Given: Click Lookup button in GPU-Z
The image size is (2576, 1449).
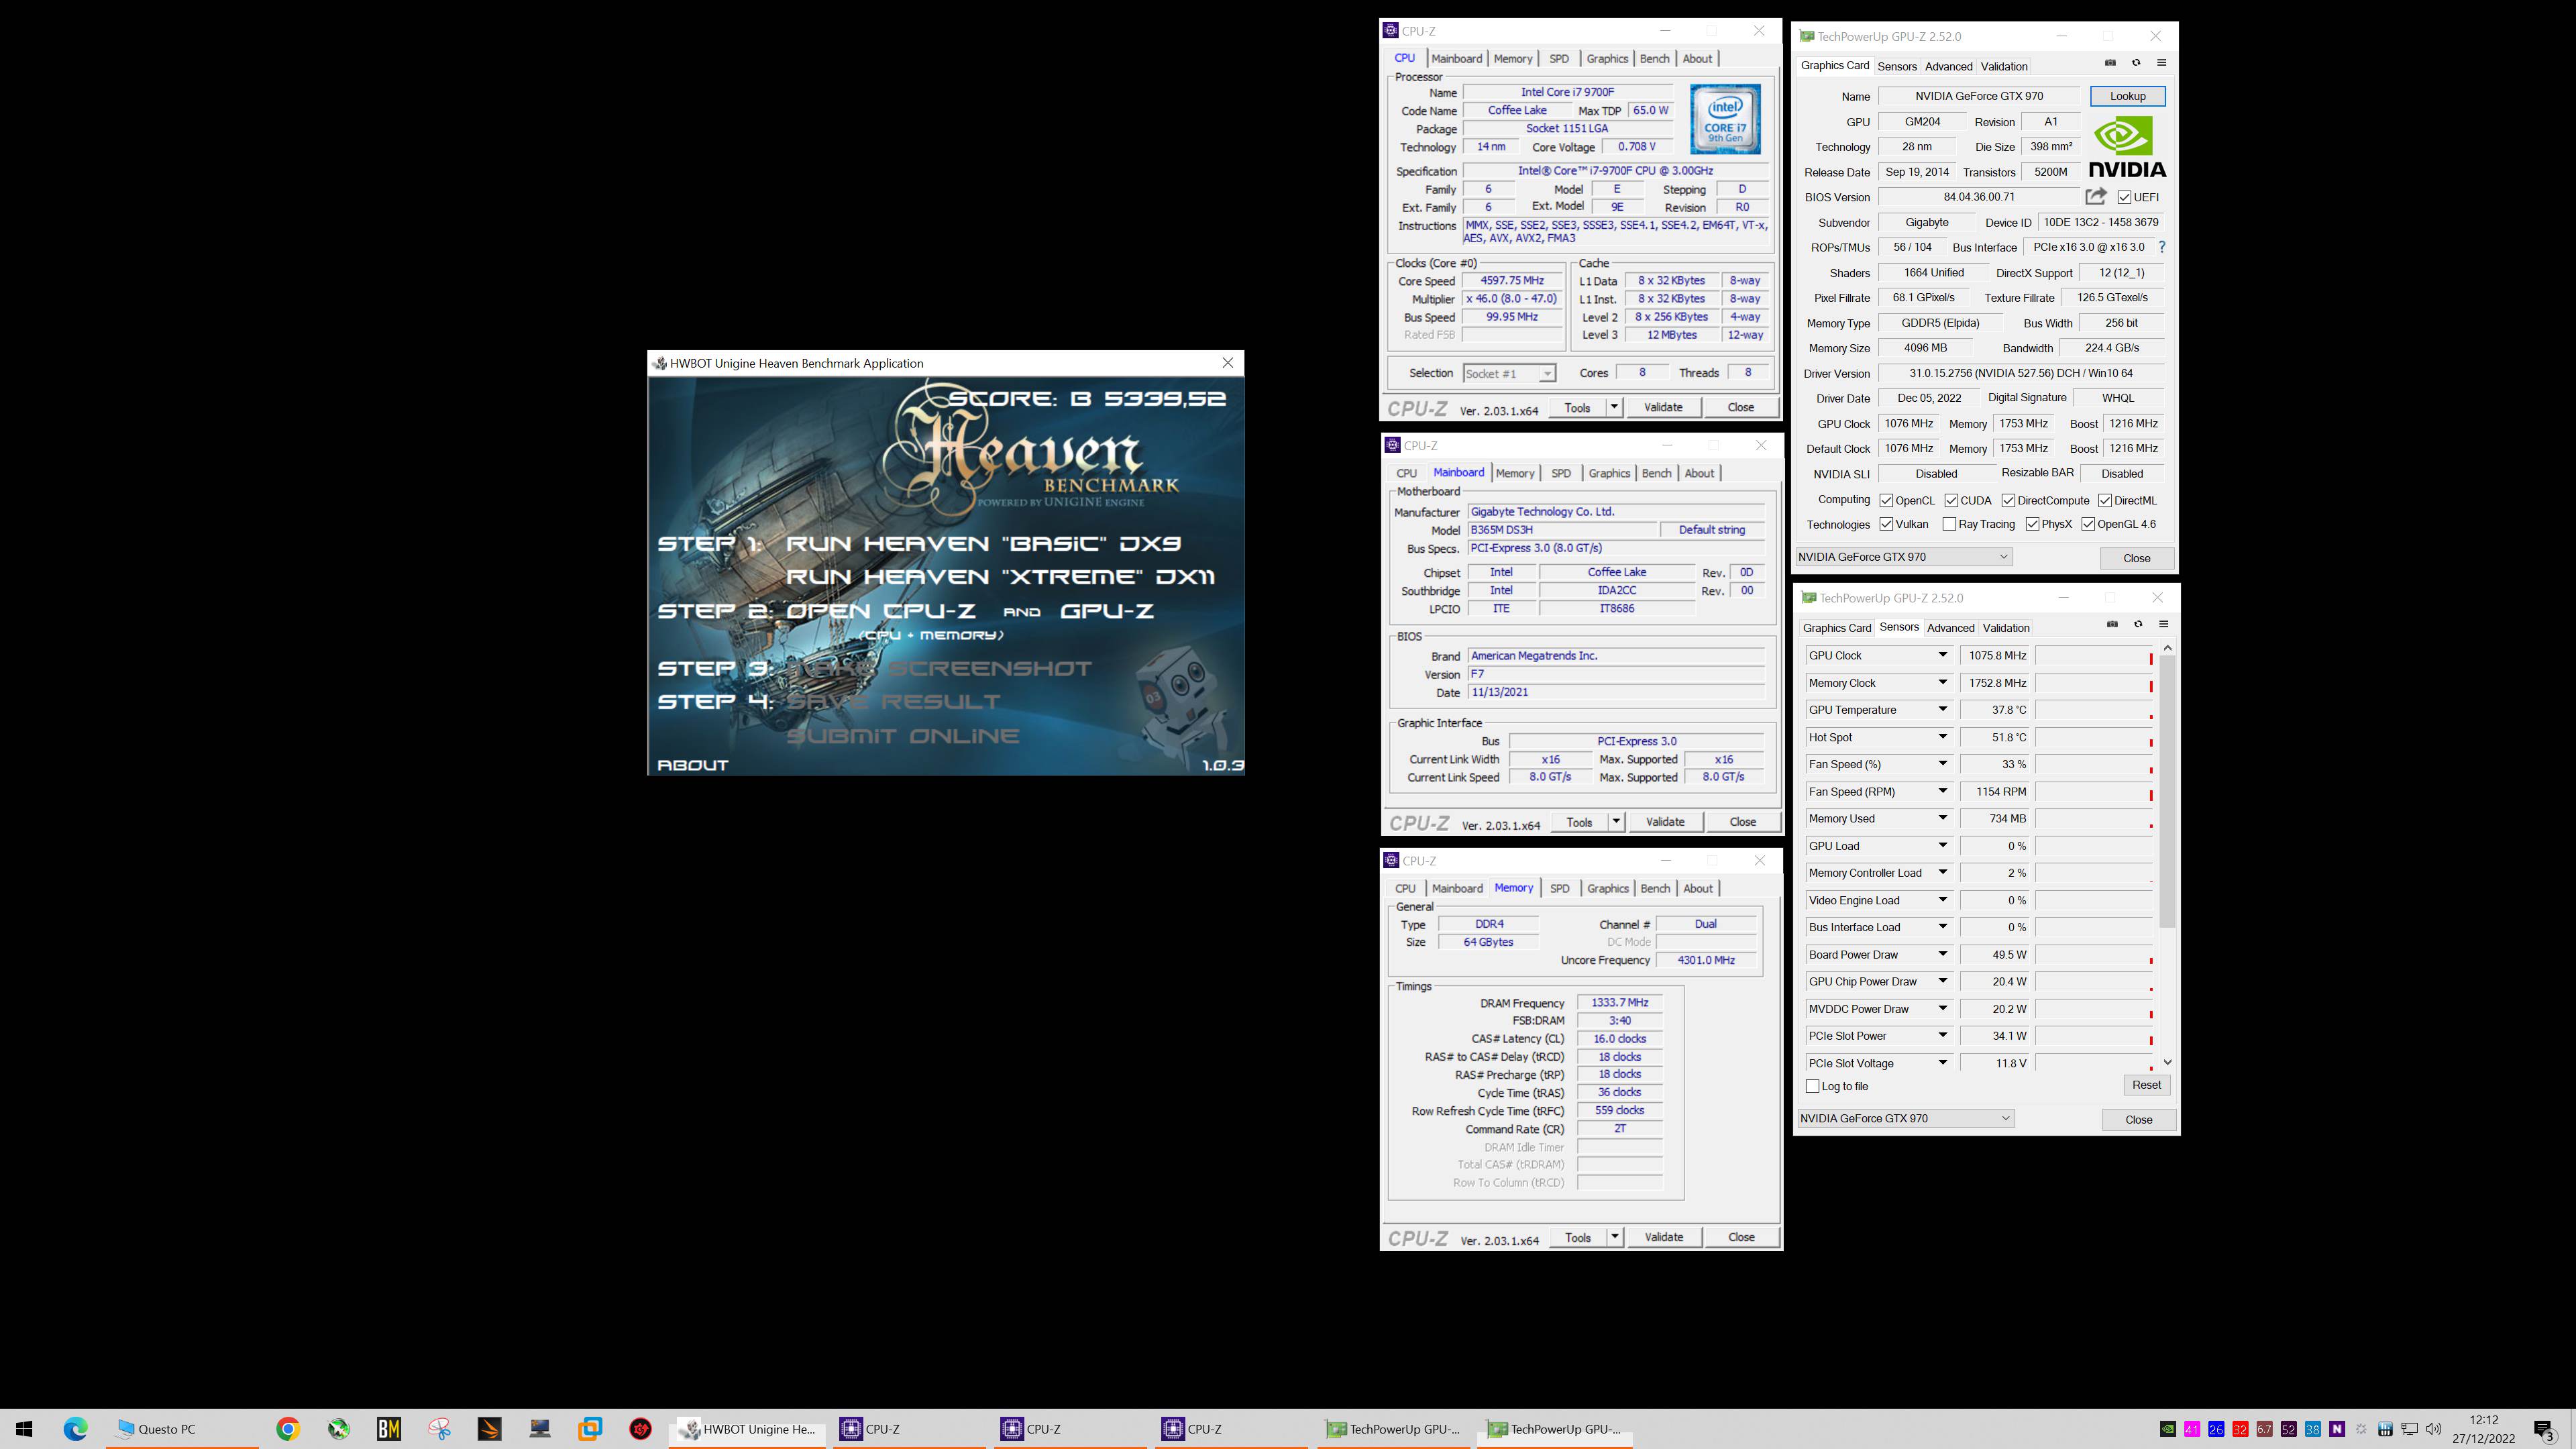Looking at the screenshot, I should (2127, 96).
